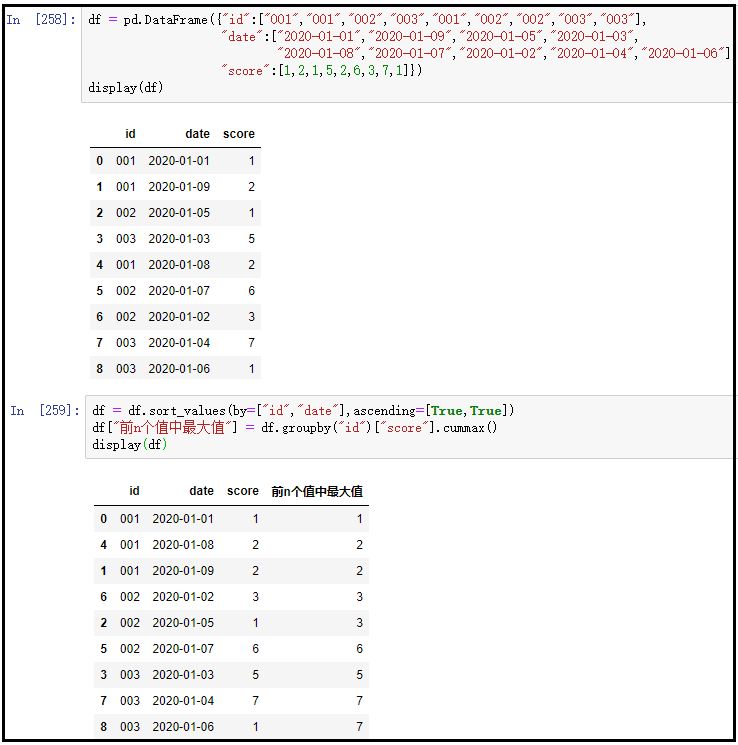Image resolution: width=738 pixels, height=745 pixels.
Task: Select 2020-01-09 date in first output table
Action: [179, 187]
